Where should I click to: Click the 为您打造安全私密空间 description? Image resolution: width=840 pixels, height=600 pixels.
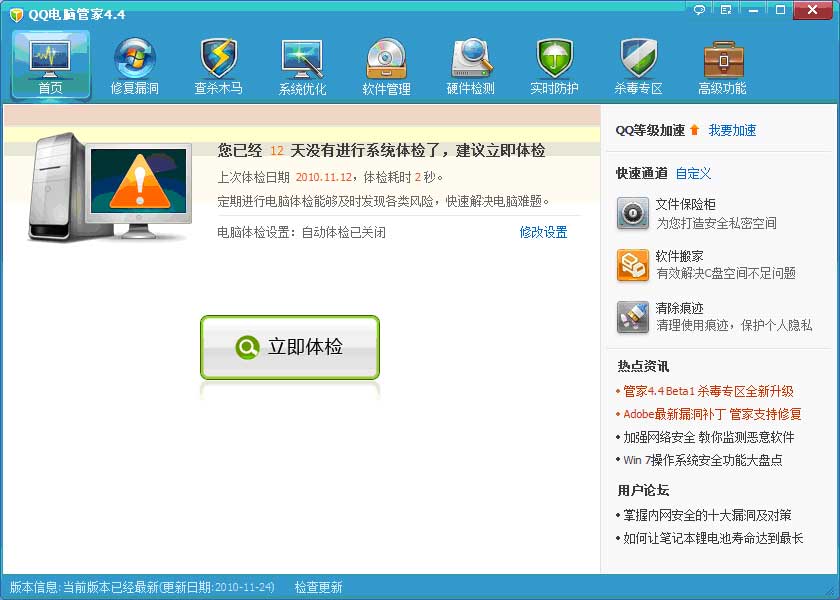[x=716, y=223]
